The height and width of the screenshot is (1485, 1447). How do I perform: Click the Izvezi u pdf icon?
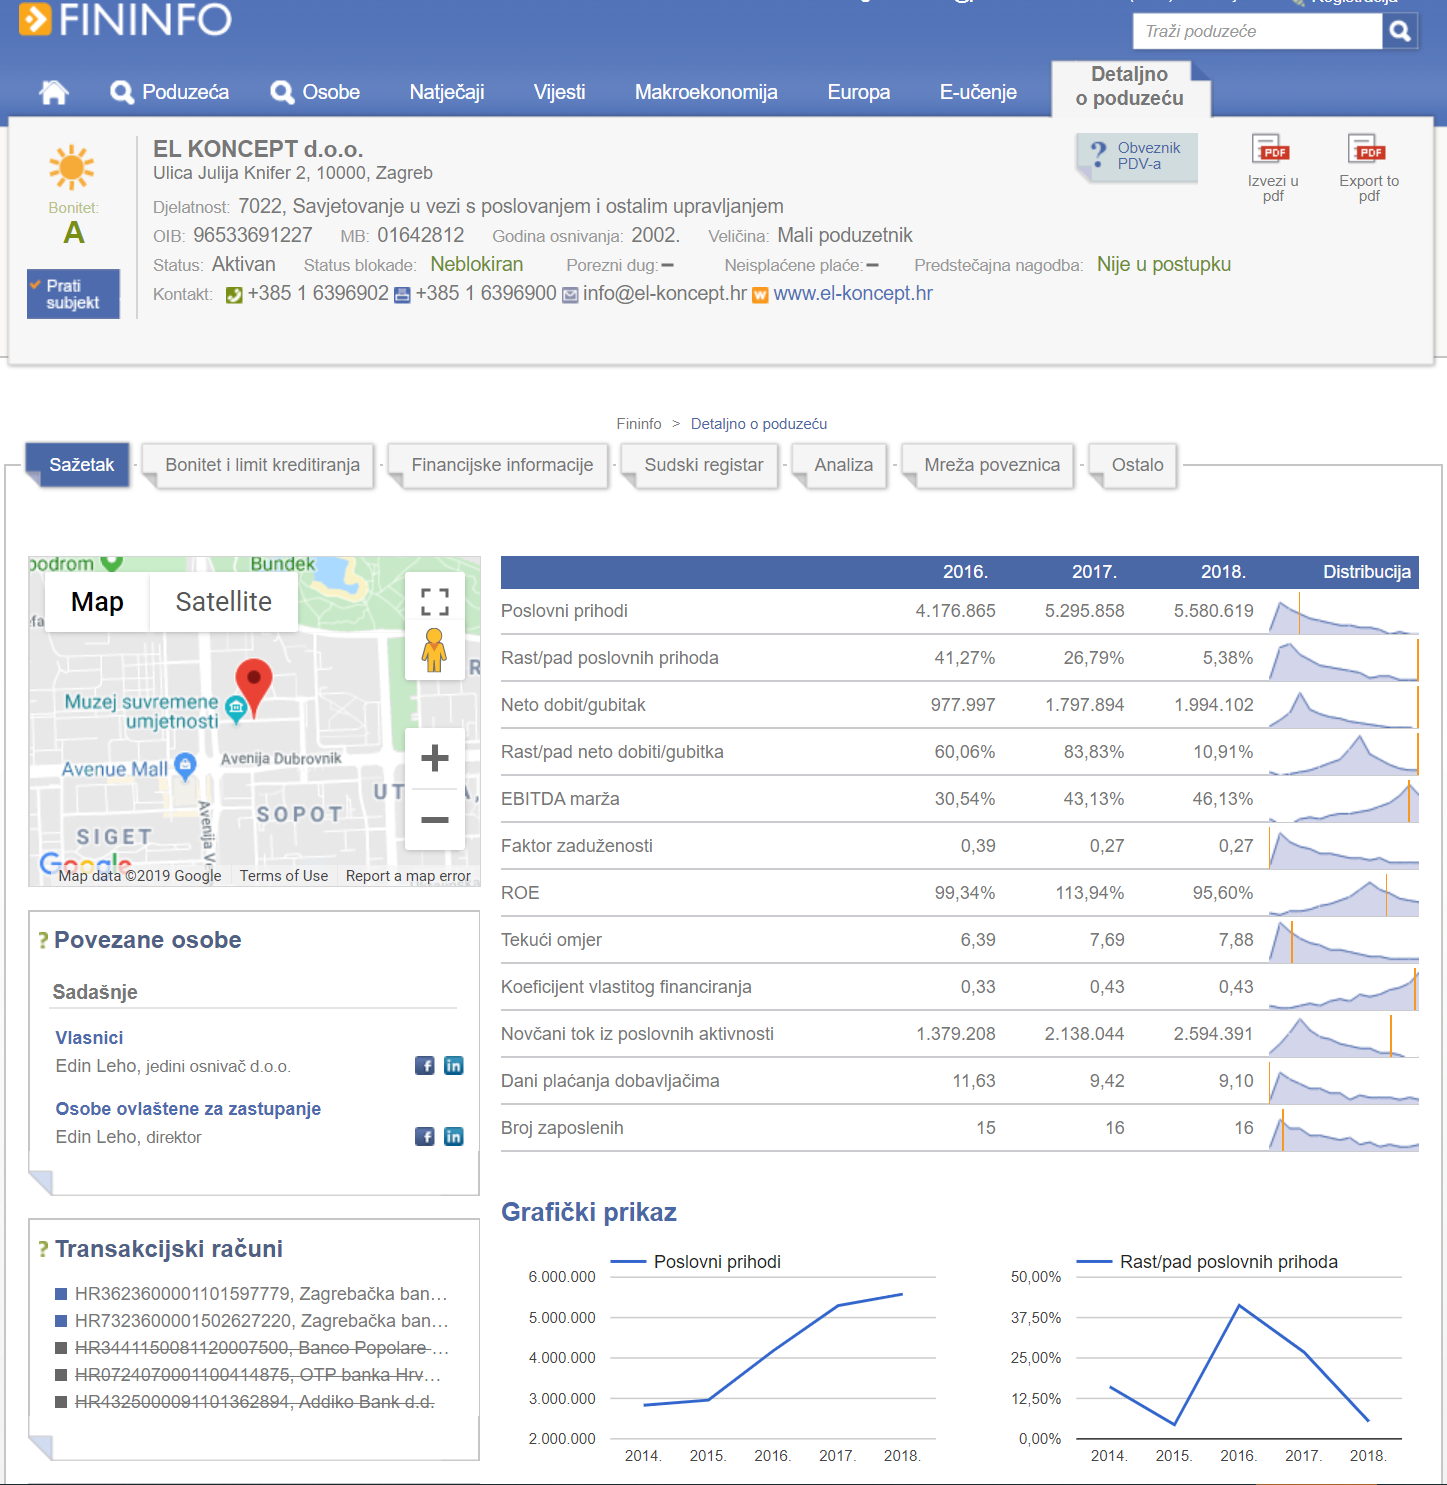(1272, 151)
